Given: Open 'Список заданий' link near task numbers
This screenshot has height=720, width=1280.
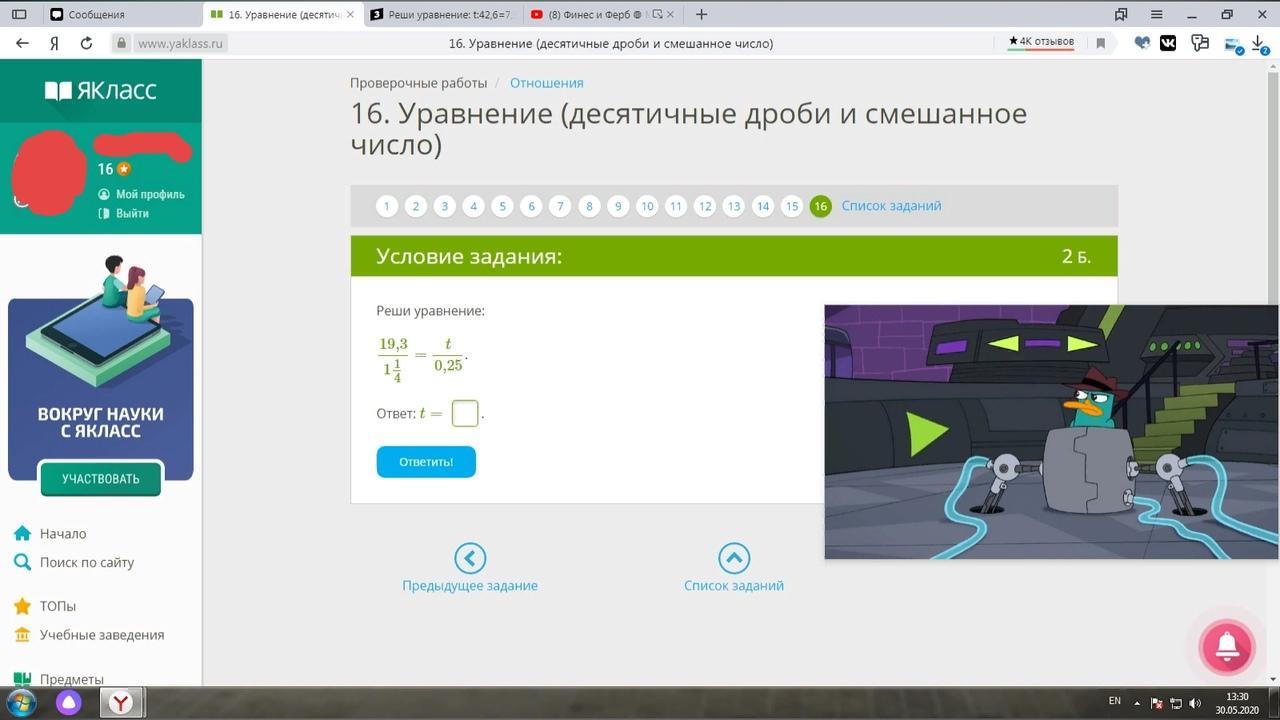Looking at the screenshot, I should [891, 206].
